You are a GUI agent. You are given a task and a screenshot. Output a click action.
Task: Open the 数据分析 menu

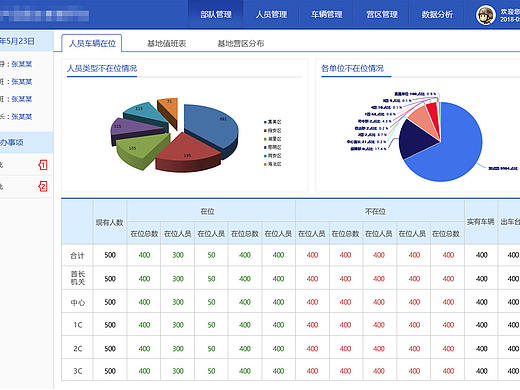[437, 14]
